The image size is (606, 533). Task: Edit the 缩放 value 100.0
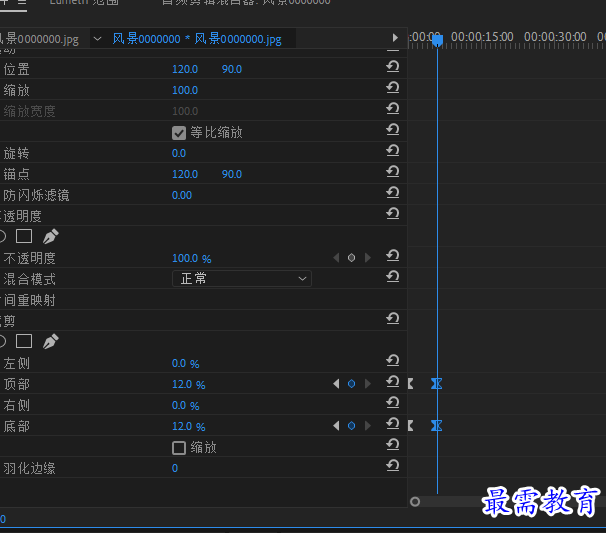[185, 90]
